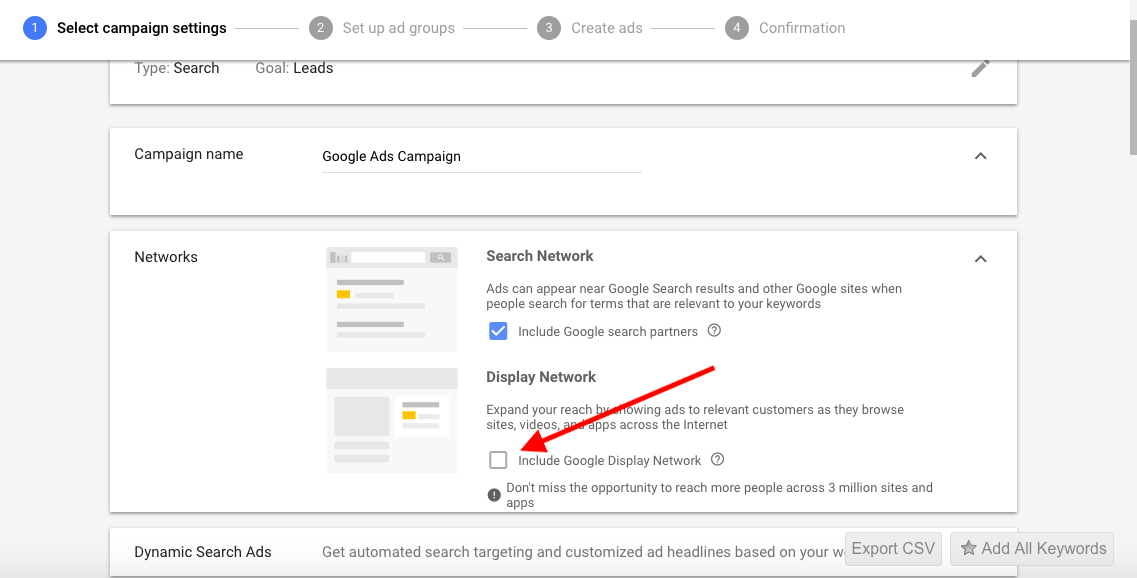Collapse the Campaign name section
The width and height of the screenshot is (1137, 578).
pos(980,156)
